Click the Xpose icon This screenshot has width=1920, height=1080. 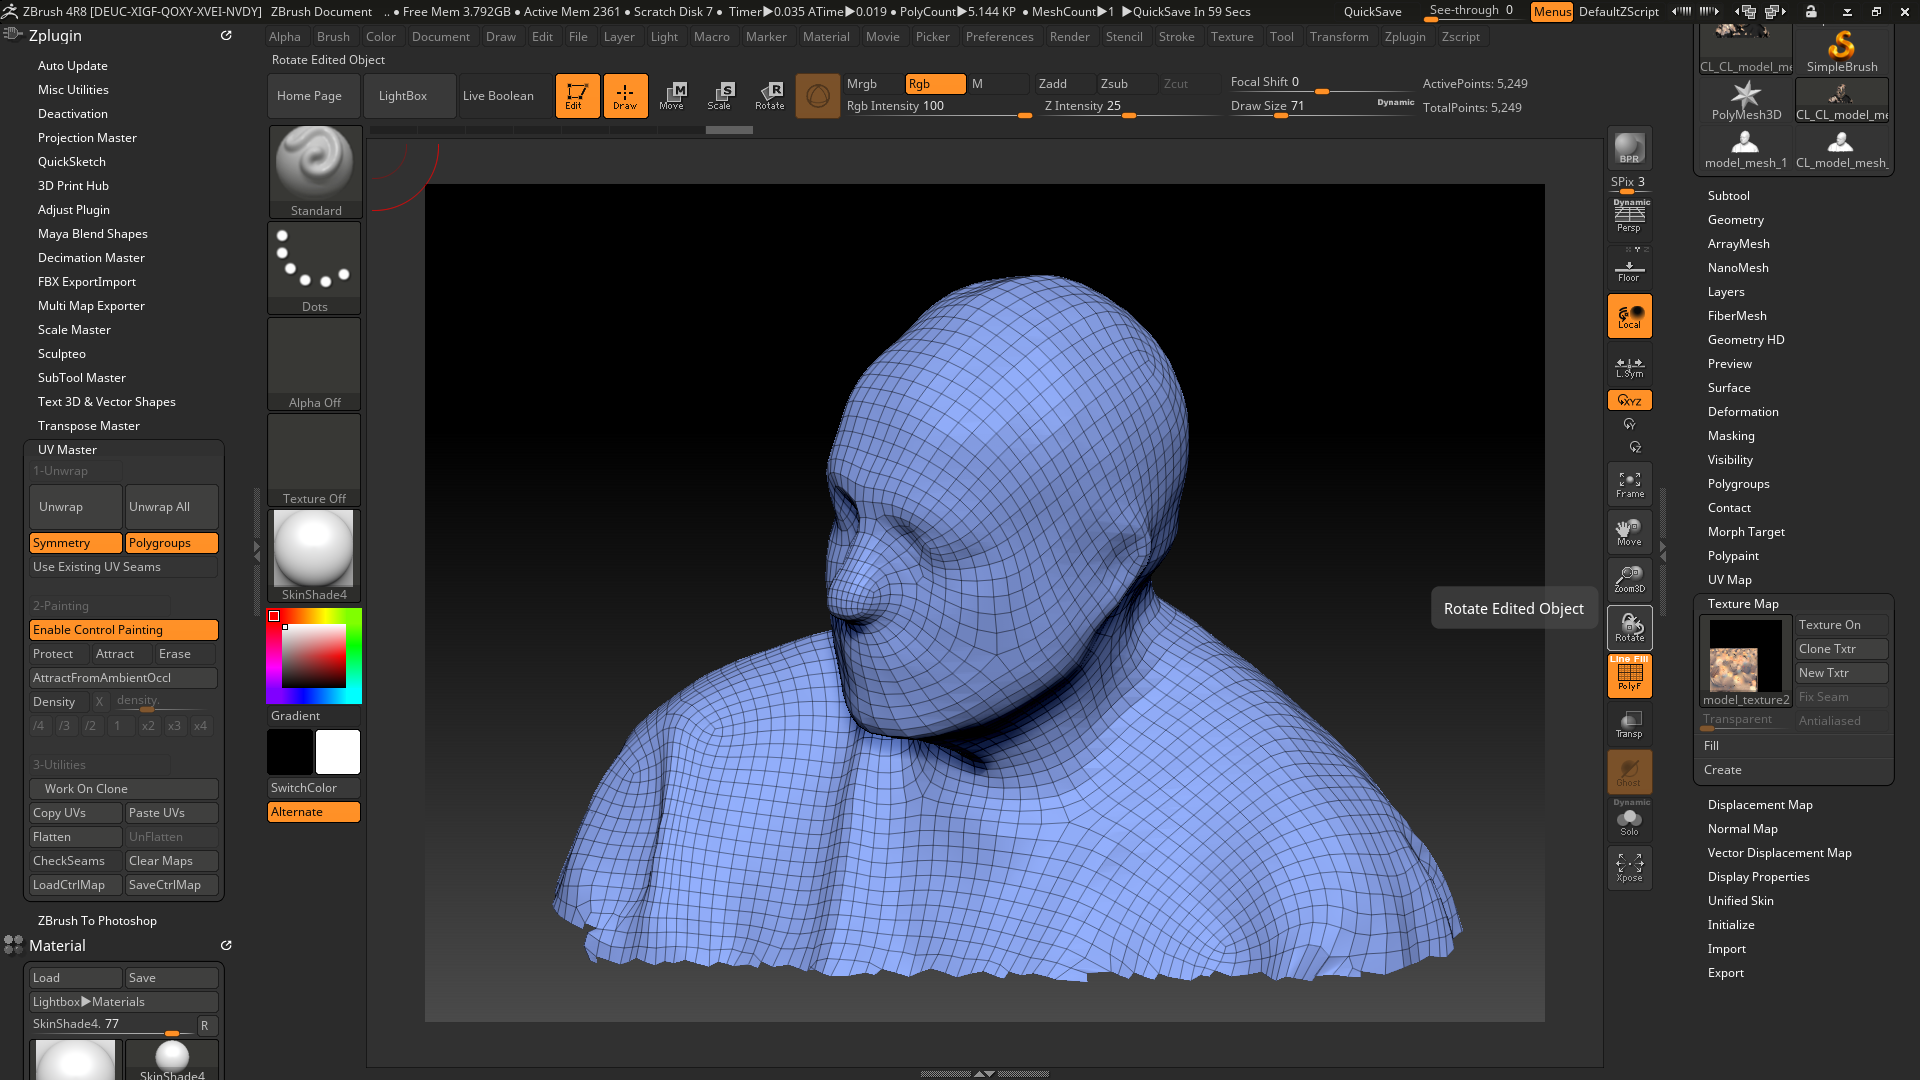click(x=1629, y=868)
